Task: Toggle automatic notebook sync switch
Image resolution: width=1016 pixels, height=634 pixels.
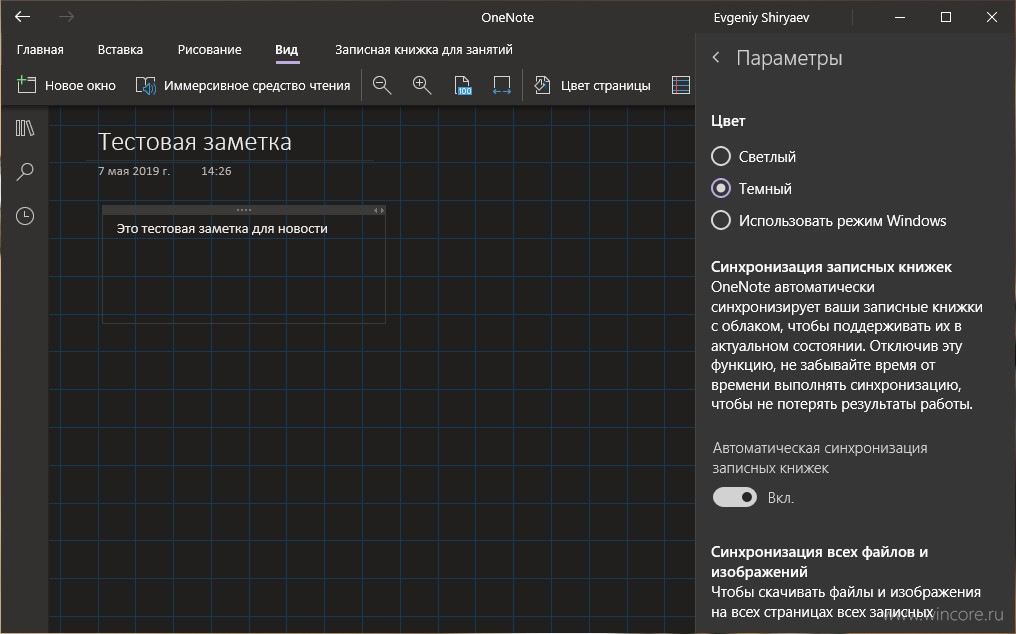Action: coord(735,497)
